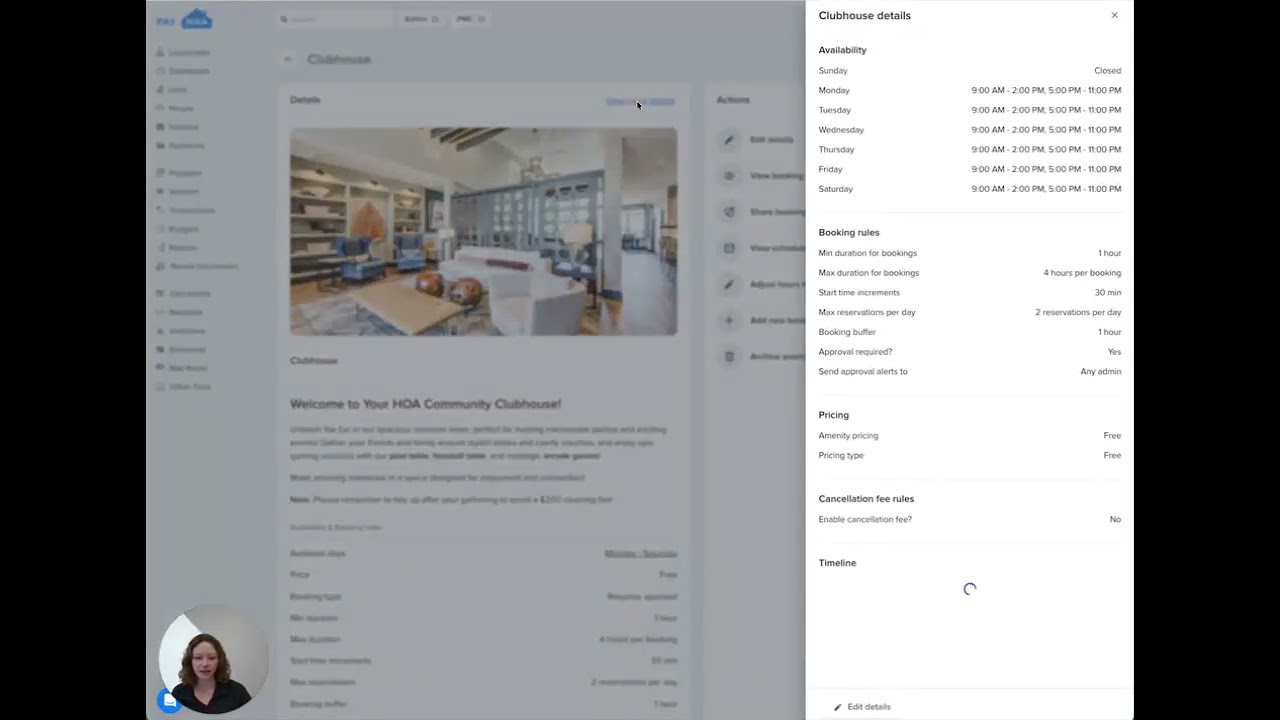Click the calendar icon for View schedule
Viewport: 1280px width, 720px height.
pos(729,248)
